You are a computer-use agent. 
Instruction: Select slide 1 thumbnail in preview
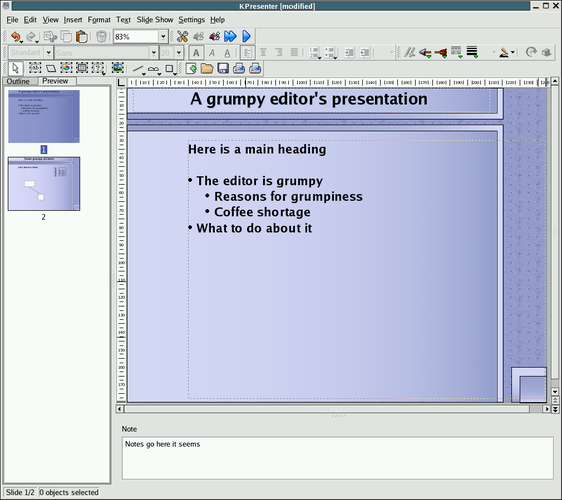click(x=44, y=116)
